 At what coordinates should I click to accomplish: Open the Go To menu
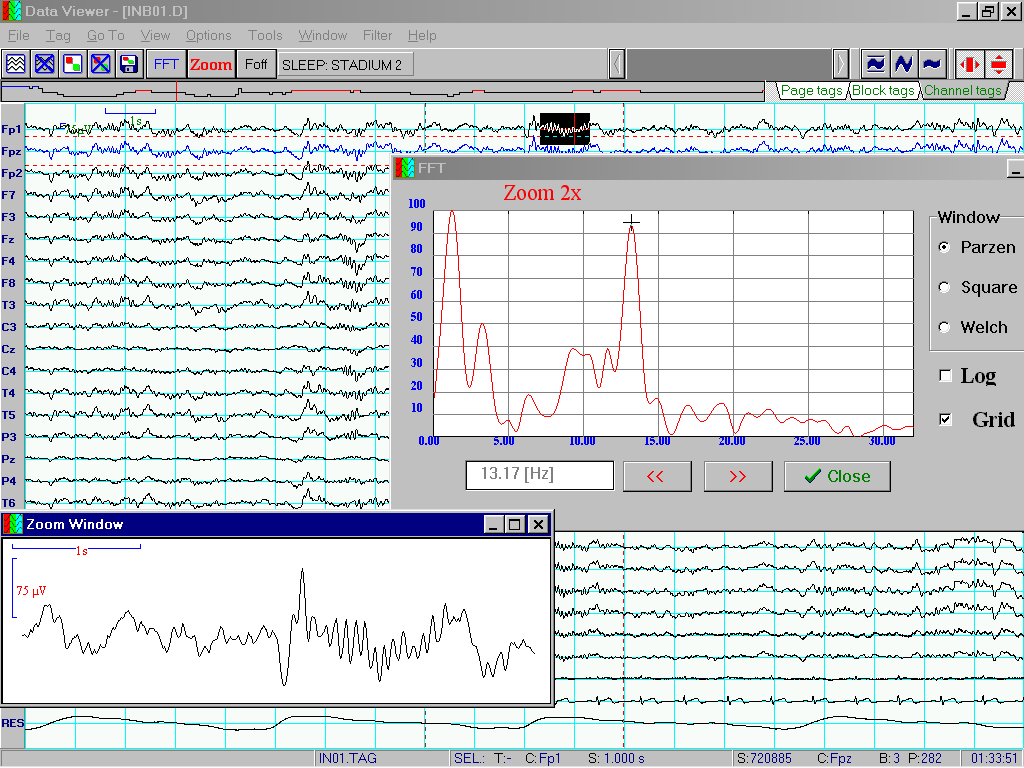click(x=105, y=35)
